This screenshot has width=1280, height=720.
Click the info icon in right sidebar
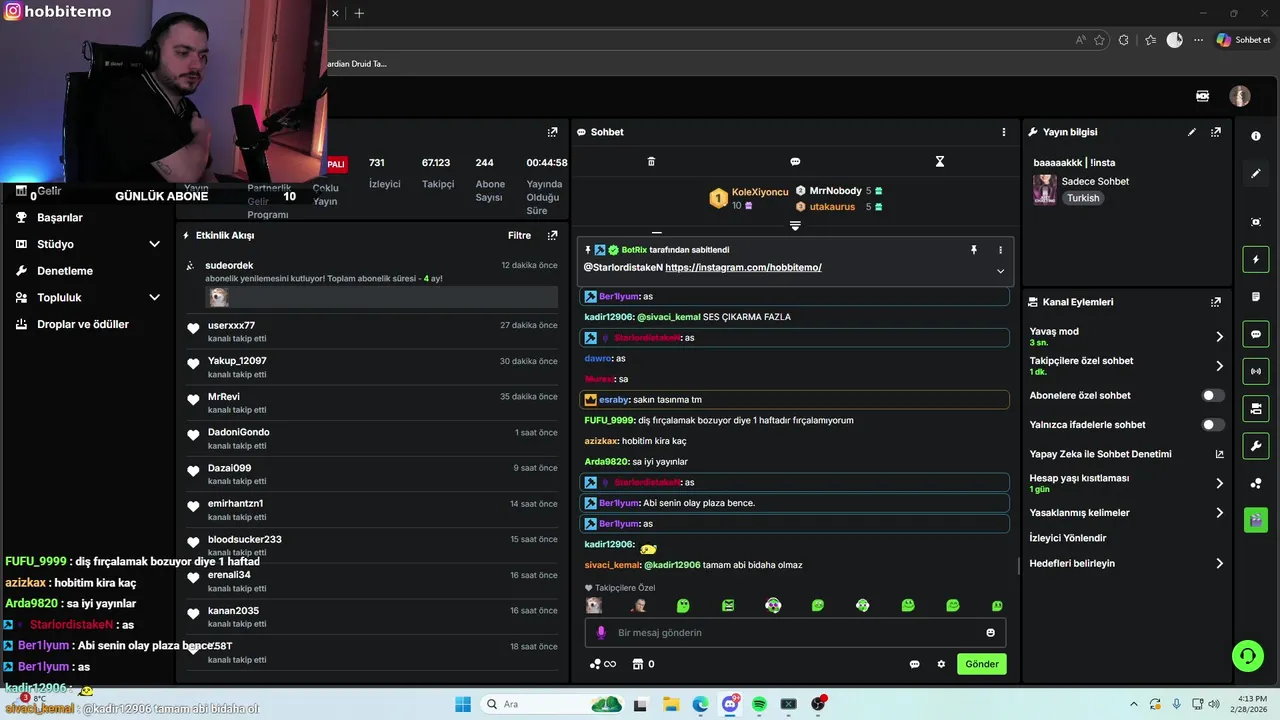pos(1256,136)
